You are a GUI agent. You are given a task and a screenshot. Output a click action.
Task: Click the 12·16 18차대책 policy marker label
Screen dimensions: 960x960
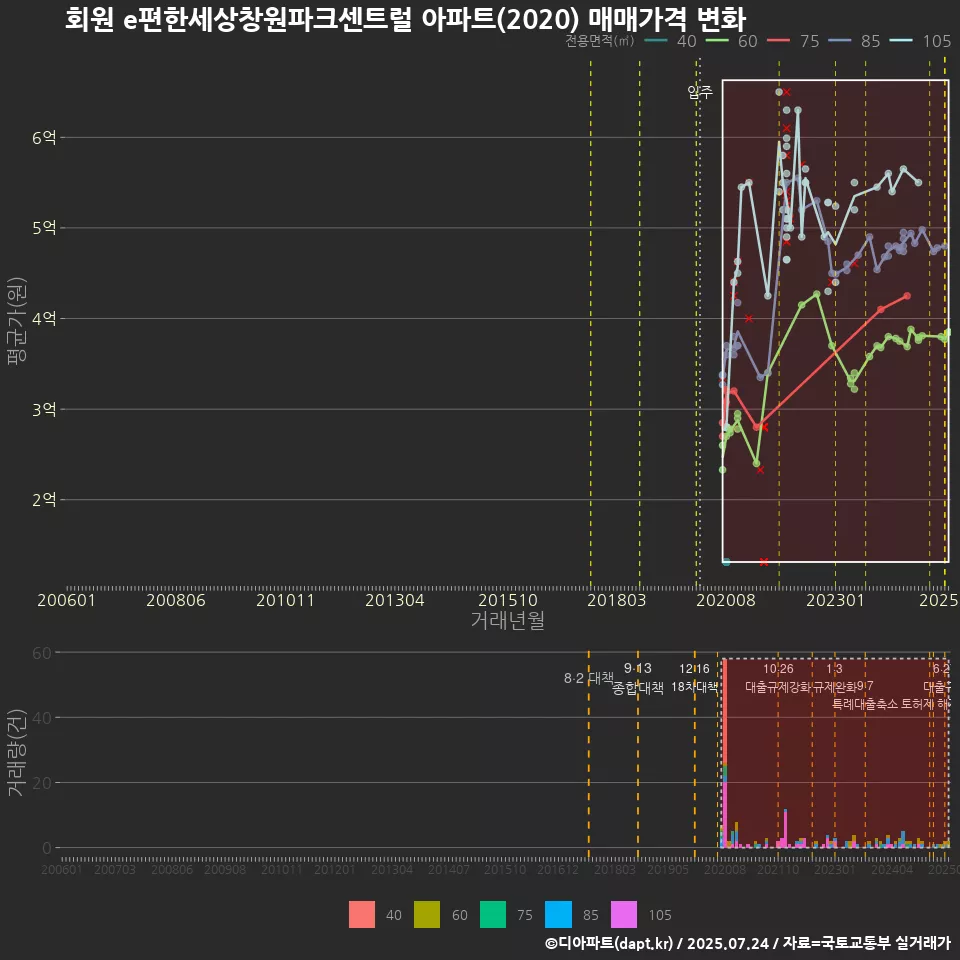694,678
